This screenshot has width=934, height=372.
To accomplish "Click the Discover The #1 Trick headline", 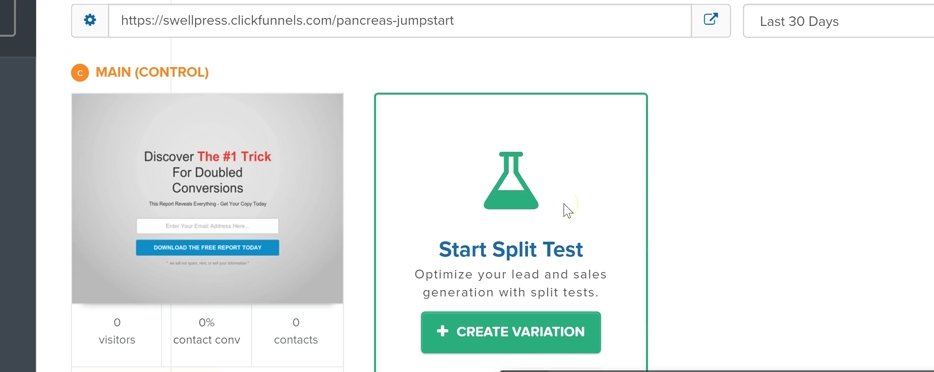I will 207,173.
